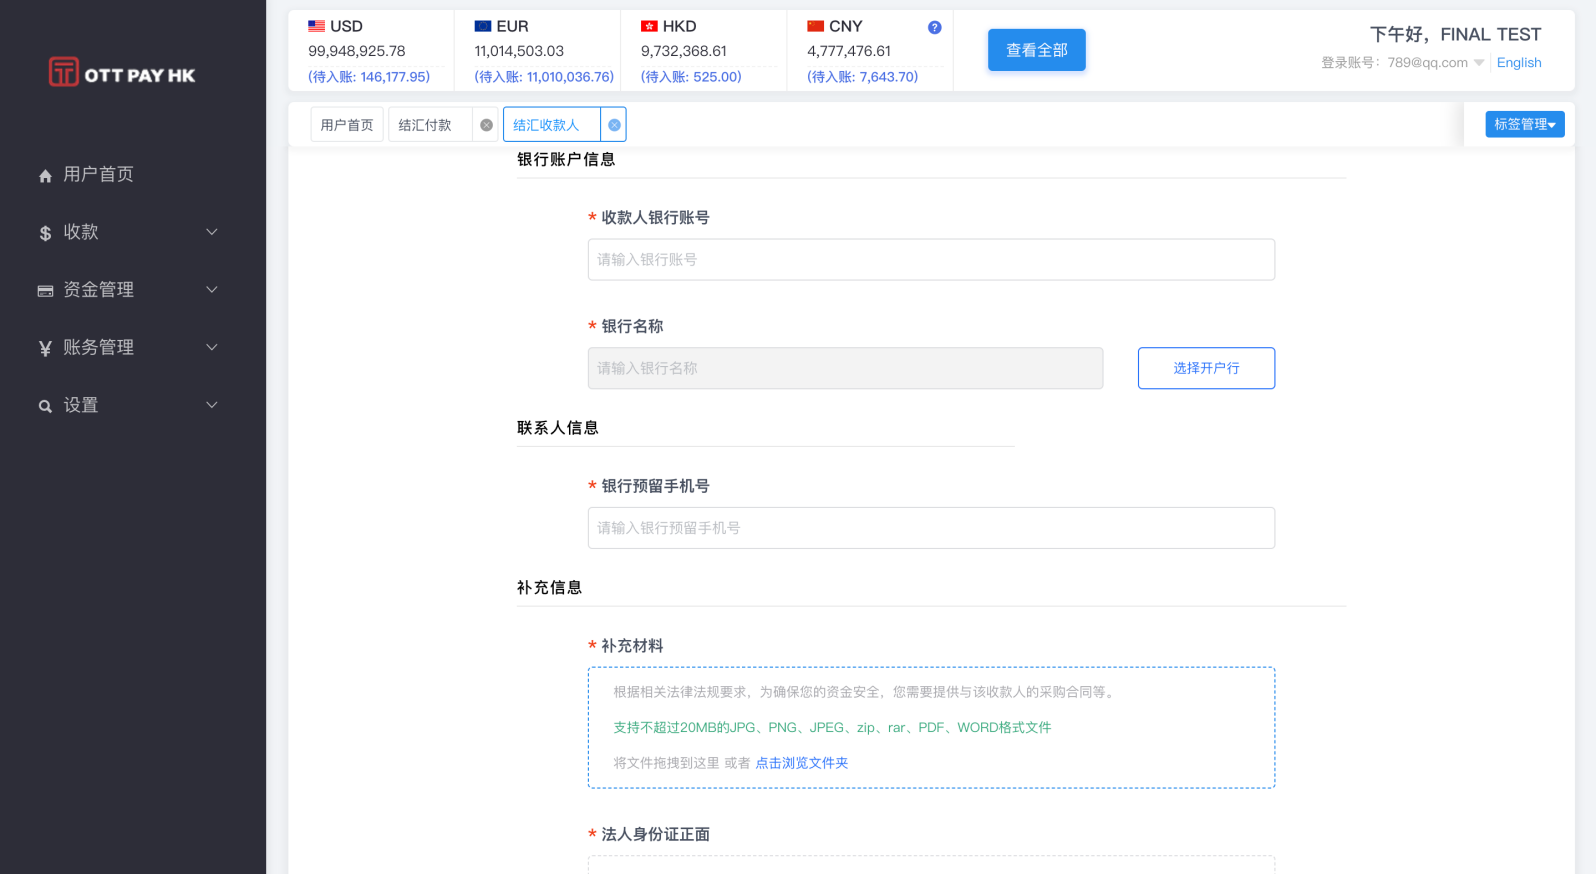Viewport: 1596px width, 874px height.
Task: Select the 结汇收款人 tab
Action: point(546,125)
